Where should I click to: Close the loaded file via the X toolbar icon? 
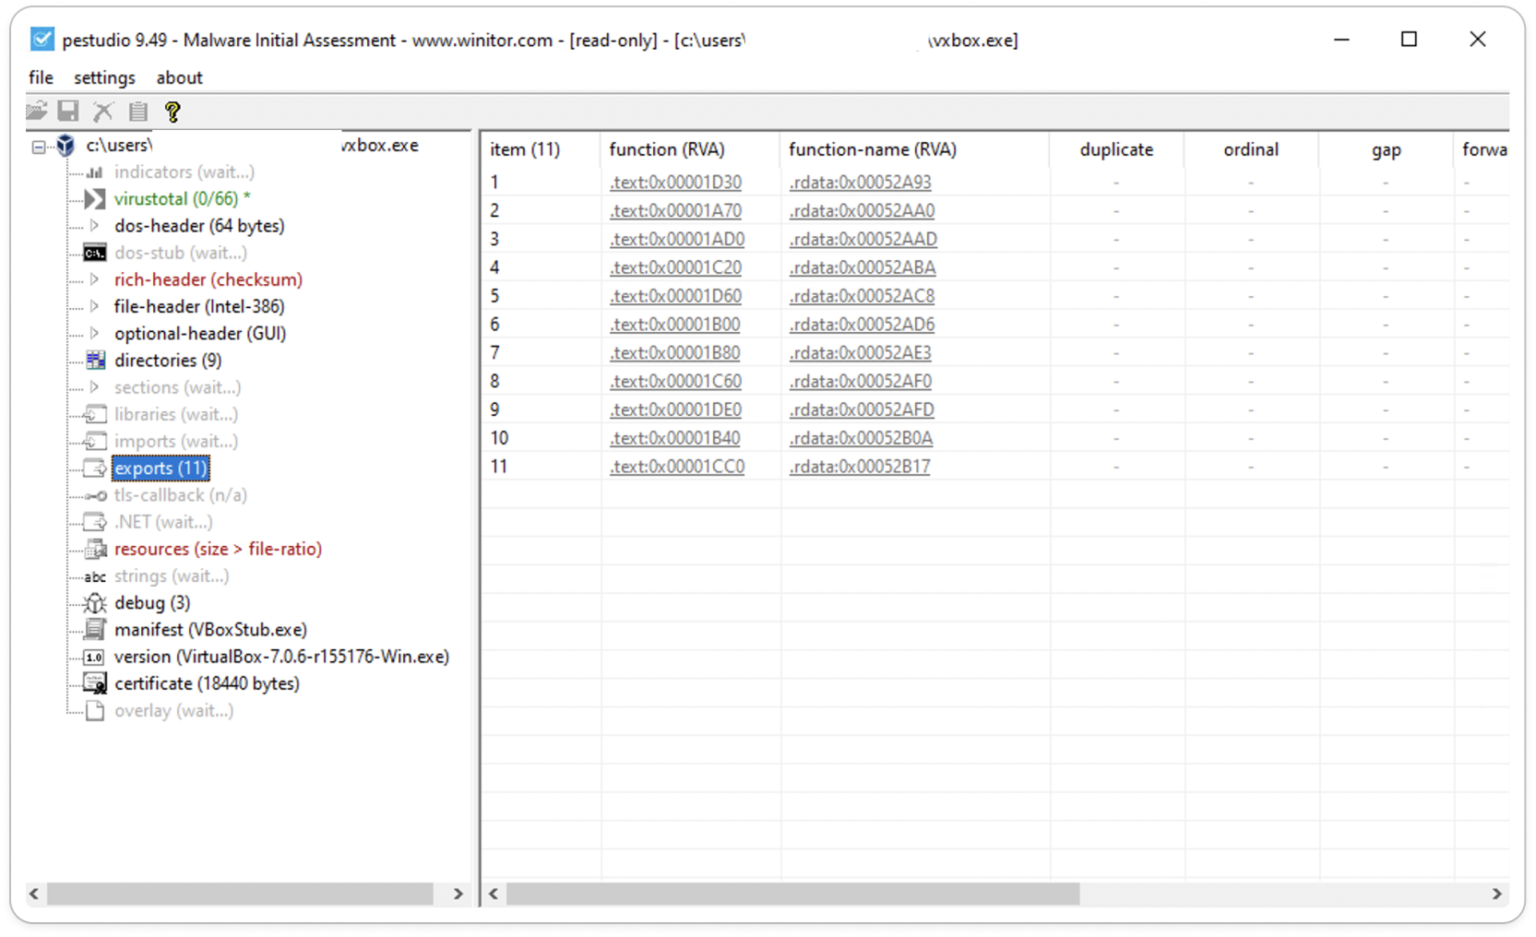pyautogui.click(x=103, y=111)
